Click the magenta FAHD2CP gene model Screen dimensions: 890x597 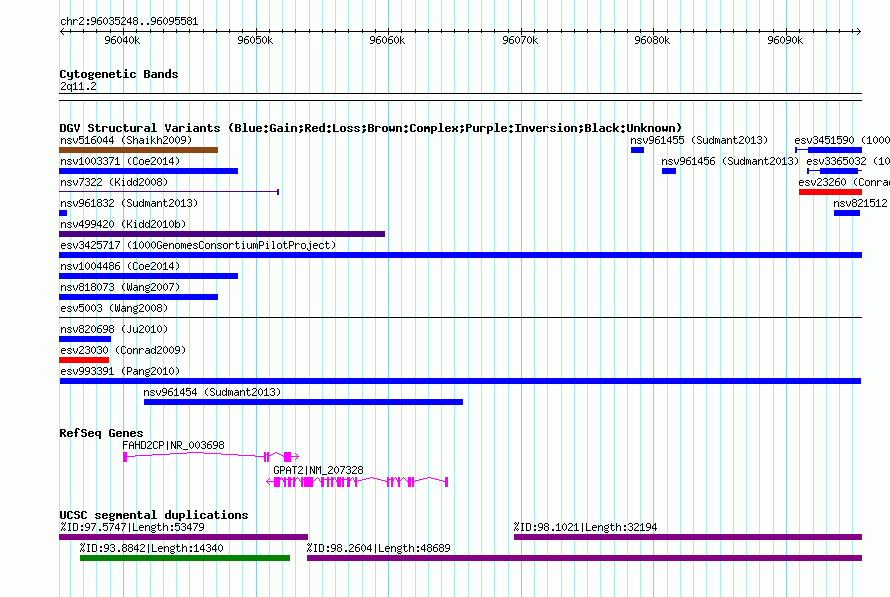coord(211,456)
